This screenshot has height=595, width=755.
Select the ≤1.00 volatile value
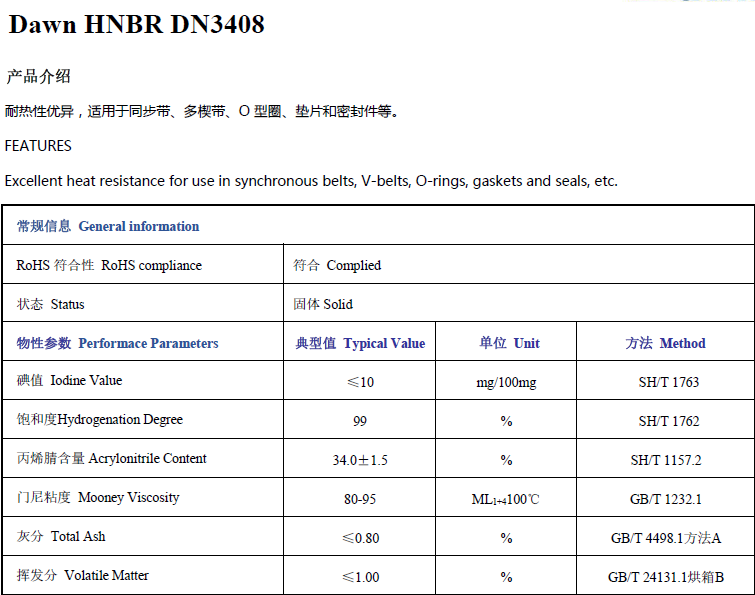pos(361,577)
